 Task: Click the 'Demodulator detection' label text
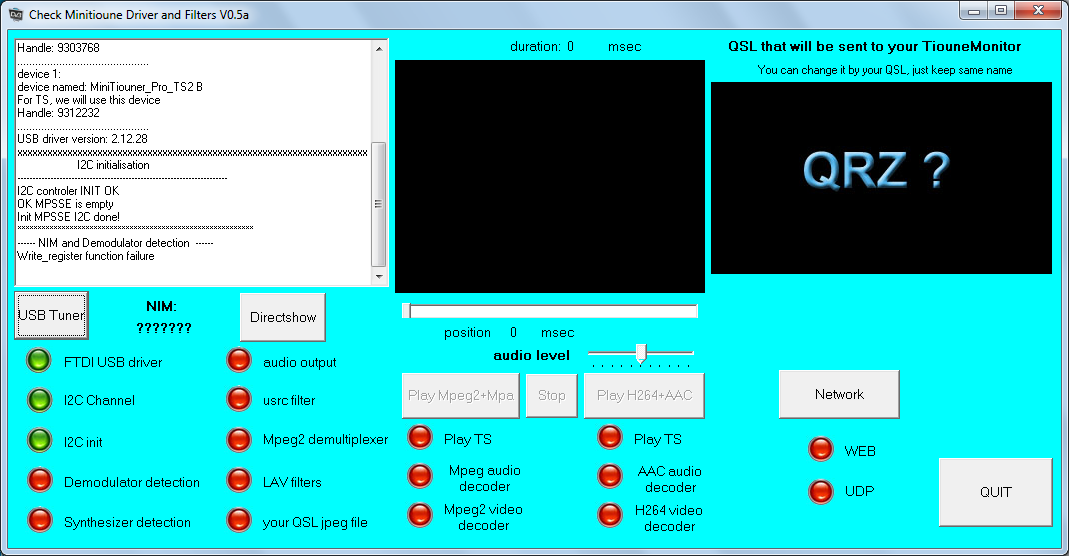pyautogui.click(x=132, y=482)
